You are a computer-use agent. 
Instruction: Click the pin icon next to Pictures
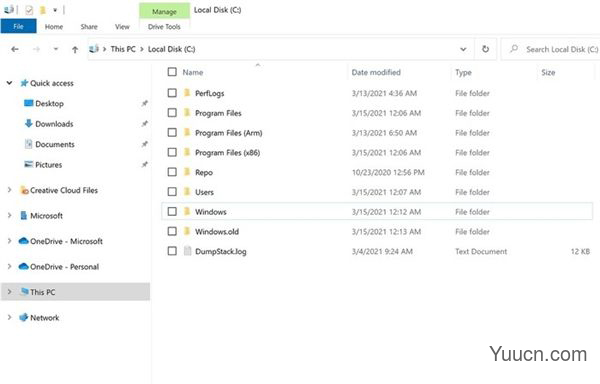[144, 164]
